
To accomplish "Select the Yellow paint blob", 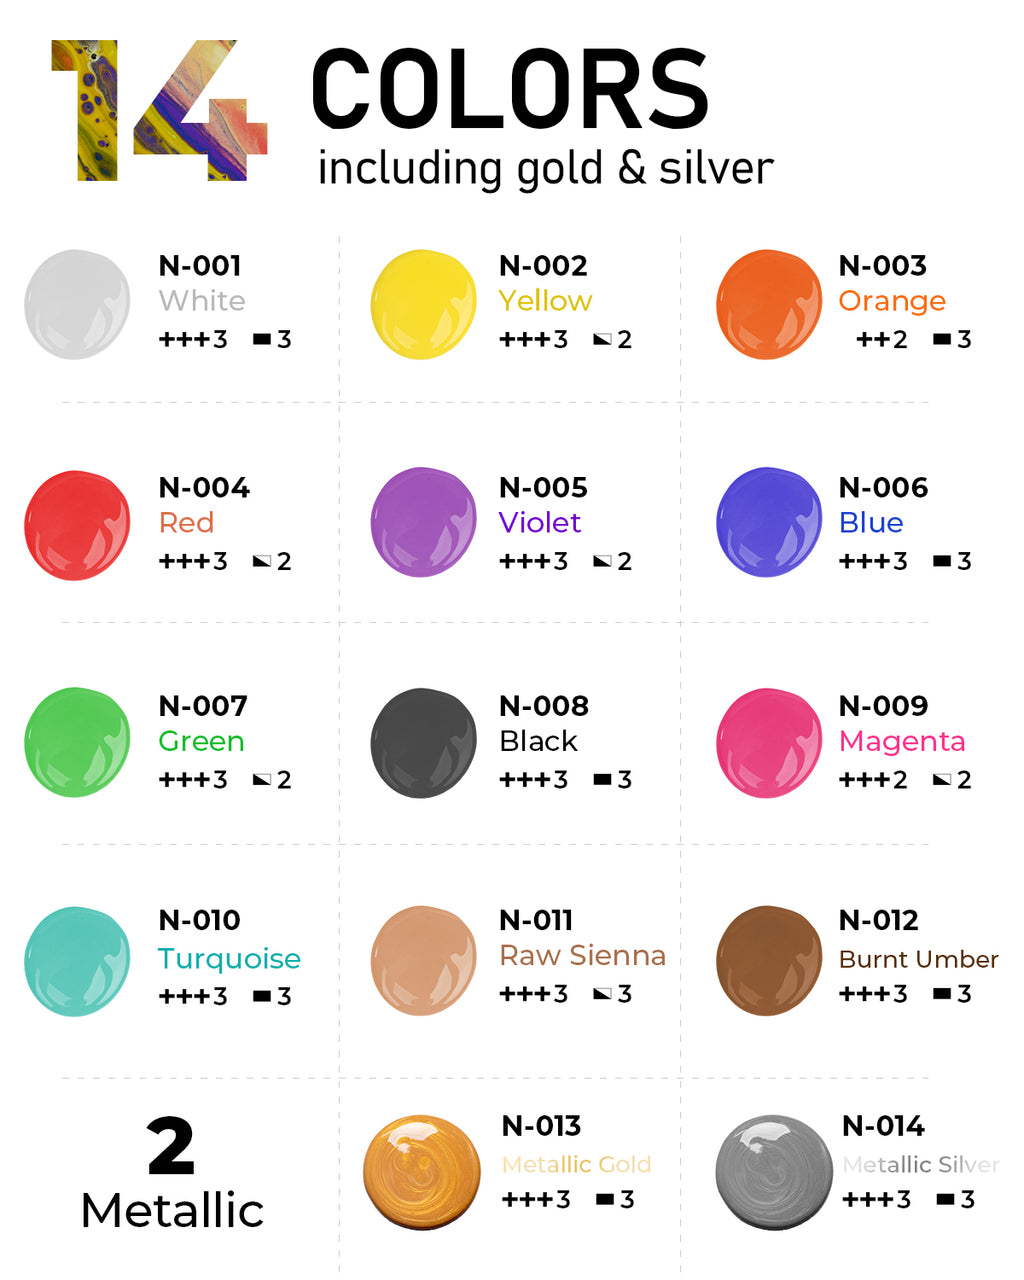I will point(424,304).
